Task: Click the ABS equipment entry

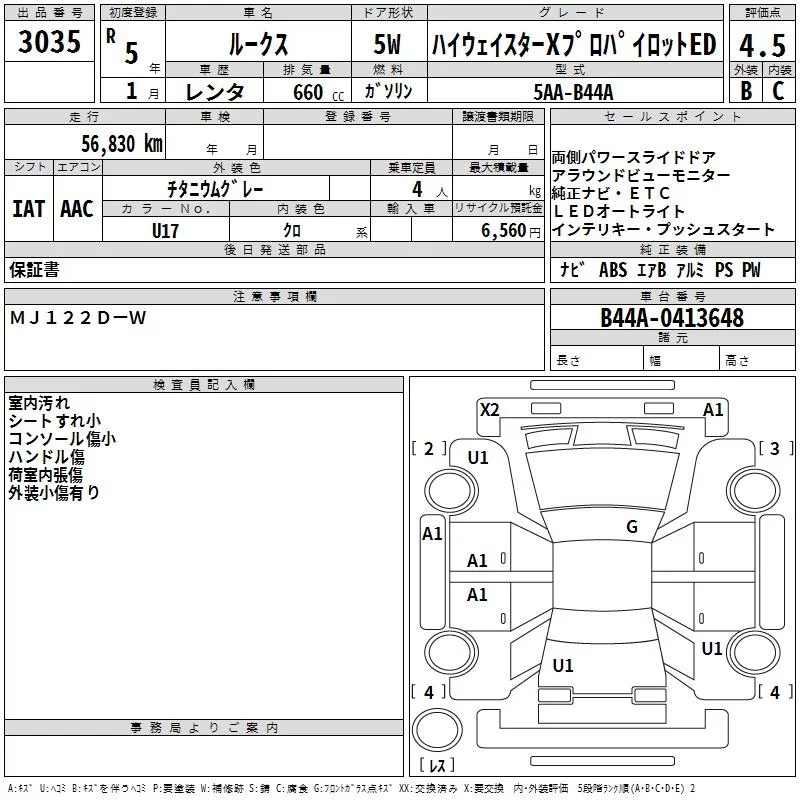Action: pyautogui.click(x=613, y=269)
